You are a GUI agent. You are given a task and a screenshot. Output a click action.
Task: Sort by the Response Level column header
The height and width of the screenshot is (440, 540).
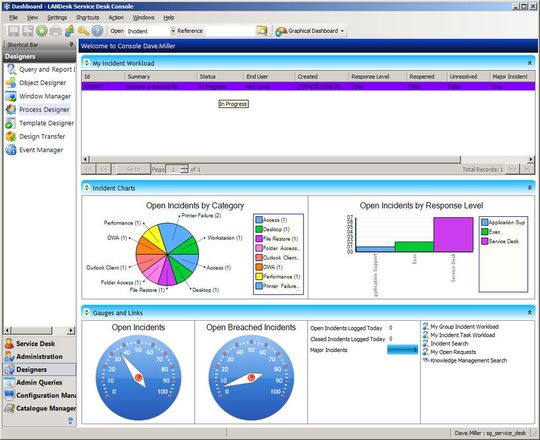(377, 76)
